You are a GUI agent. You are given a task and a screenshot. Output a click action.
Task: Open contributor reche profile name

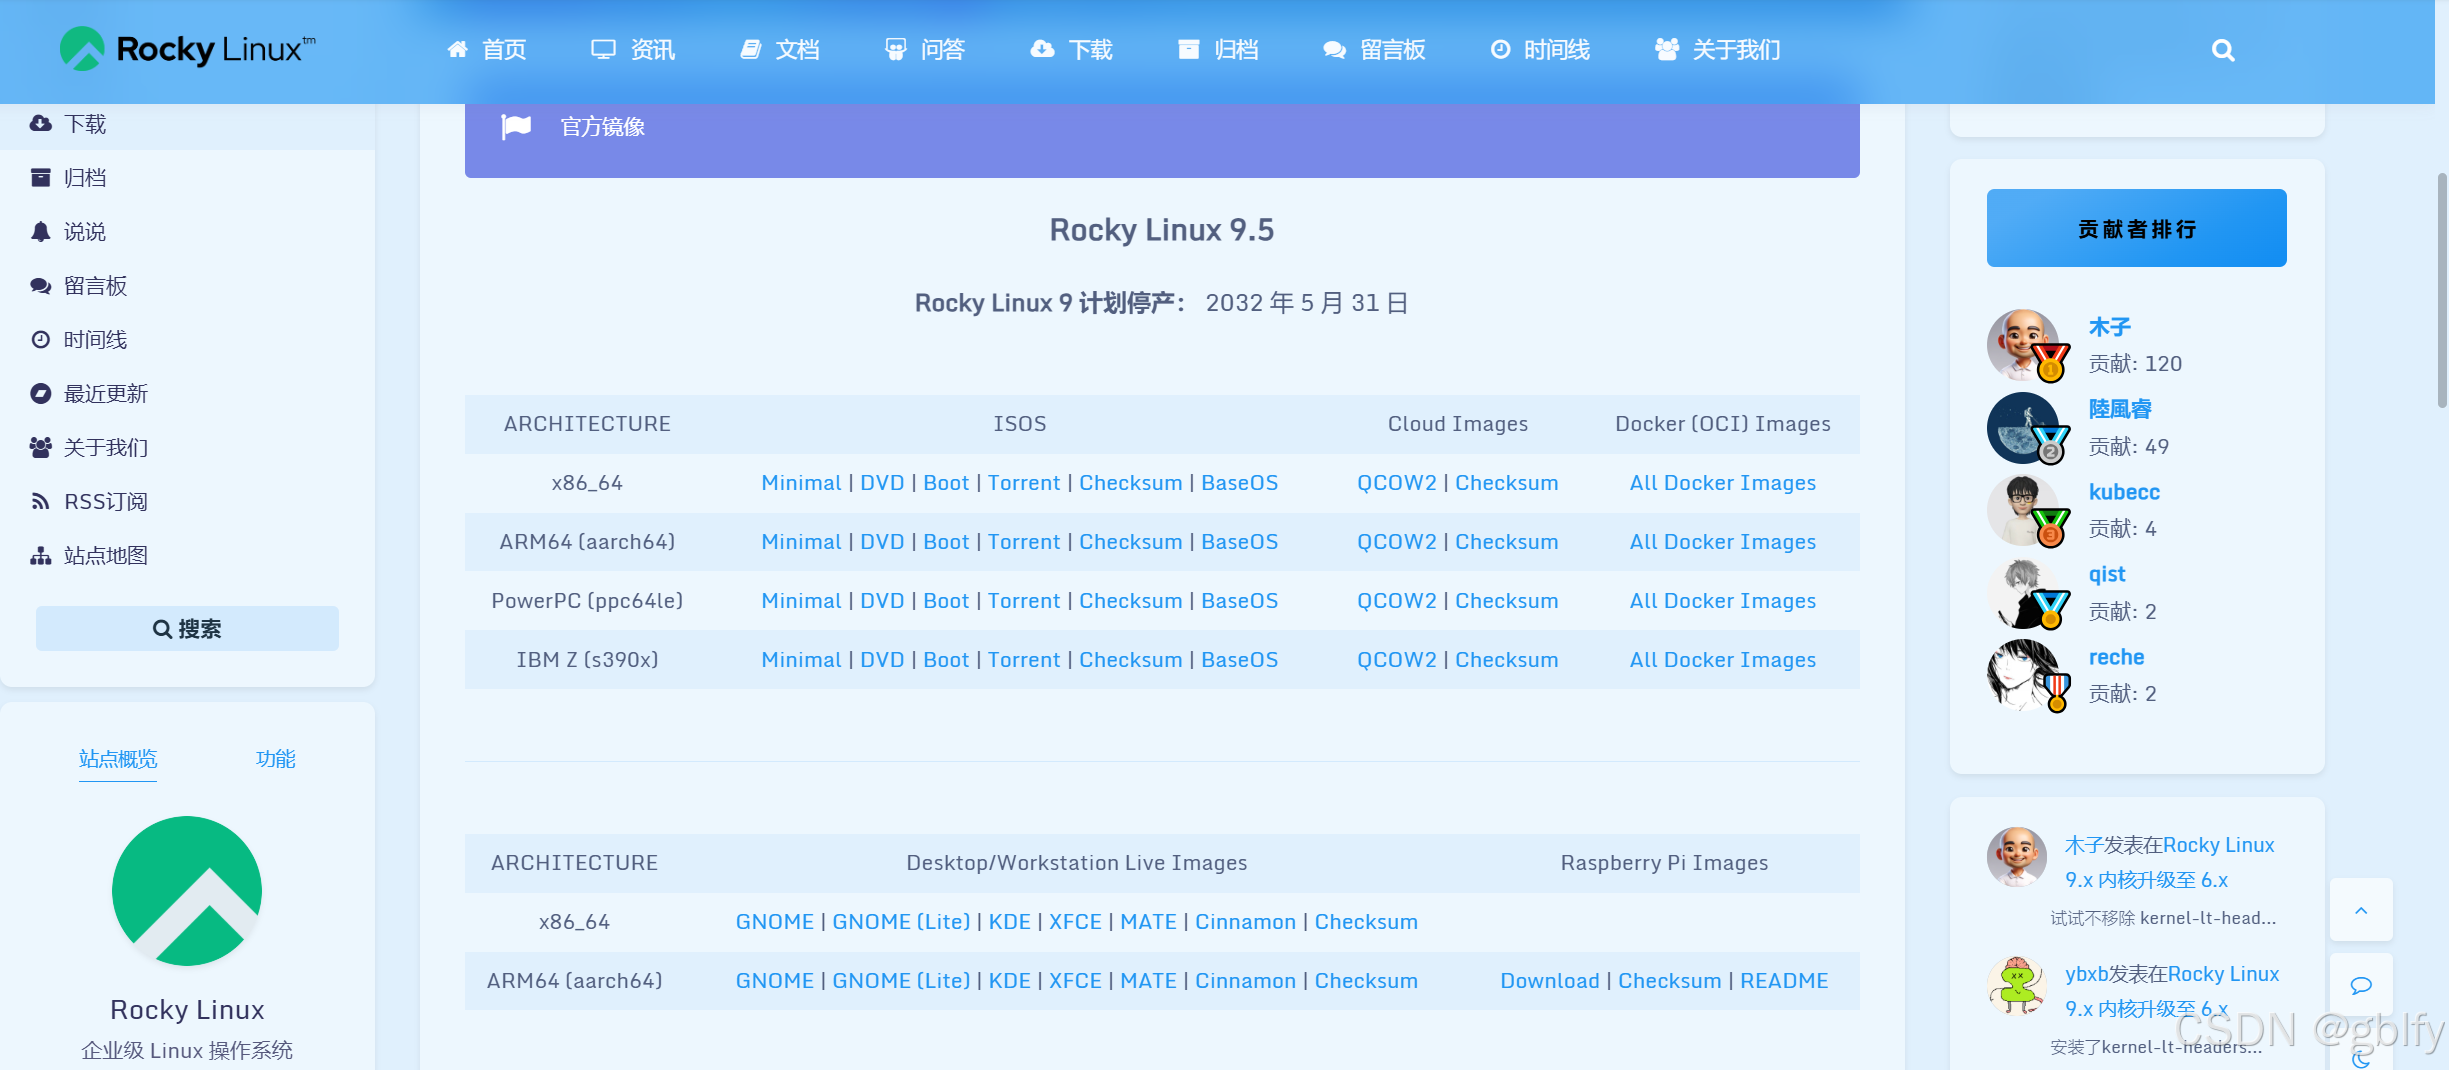coord(2116,657)
